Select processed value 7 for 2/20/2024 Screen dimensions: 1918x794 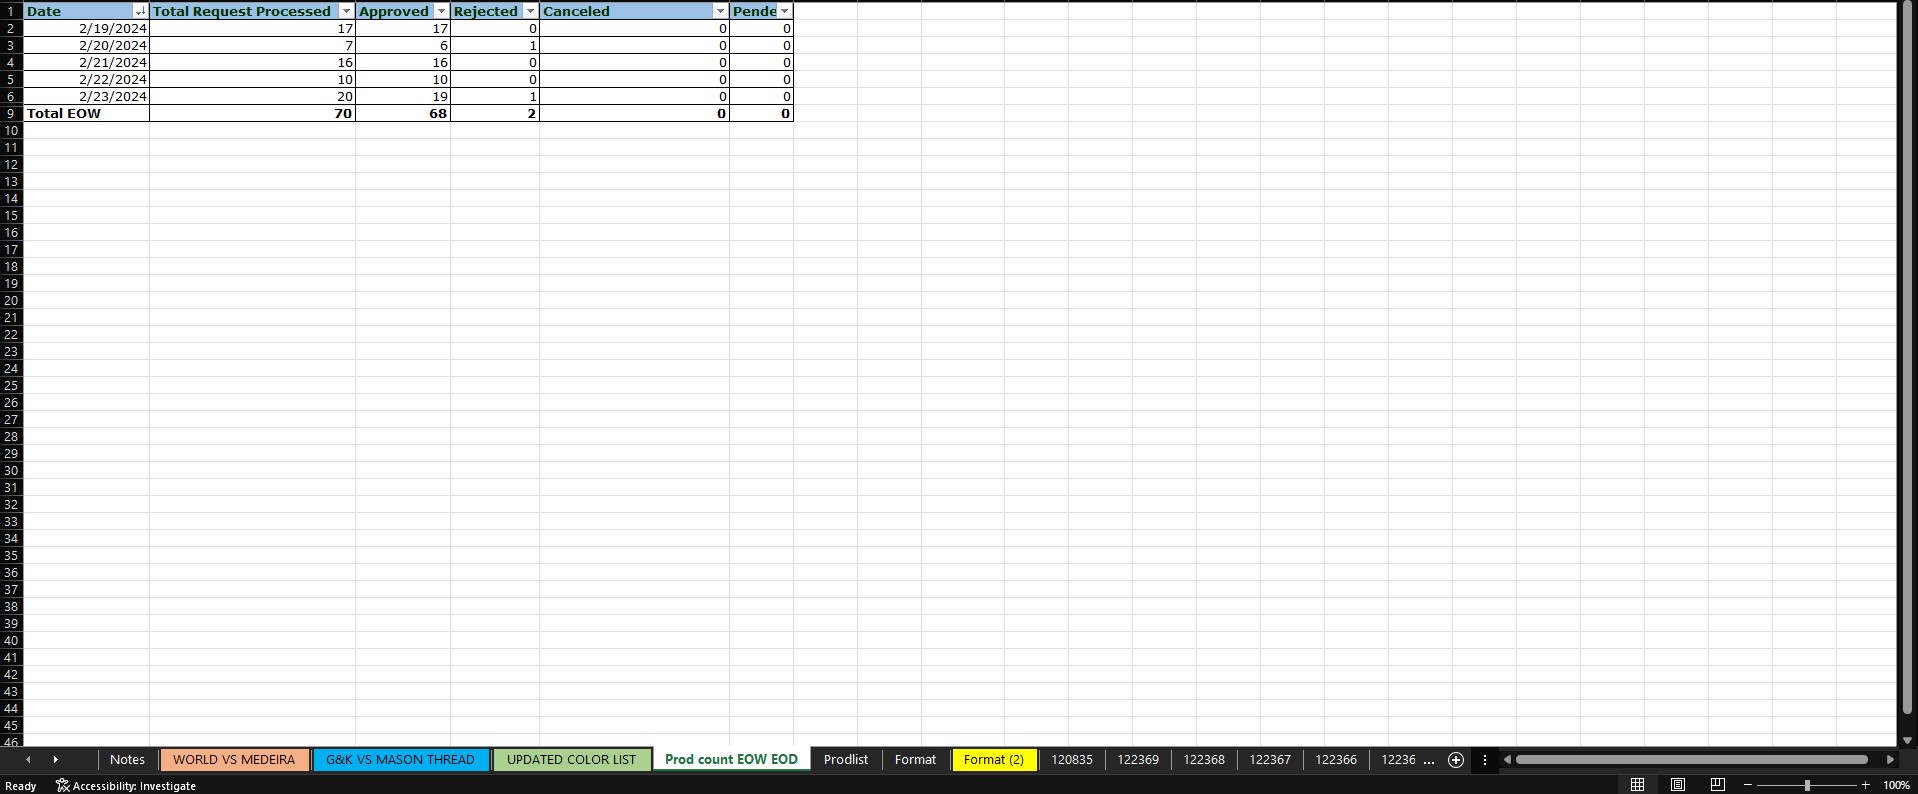pyautogui.click(x=252, y=45)
